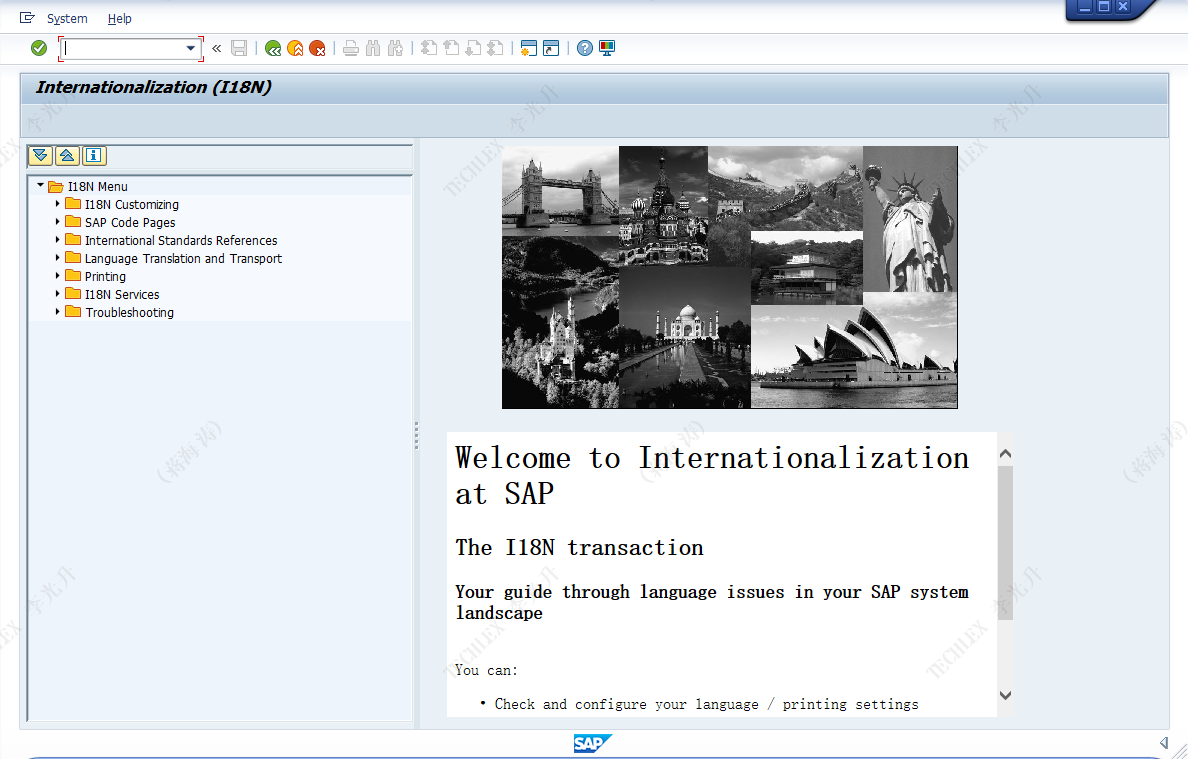Click the SAP logo in status bar
Screen dimensions: 1188x759
point(592,744)
